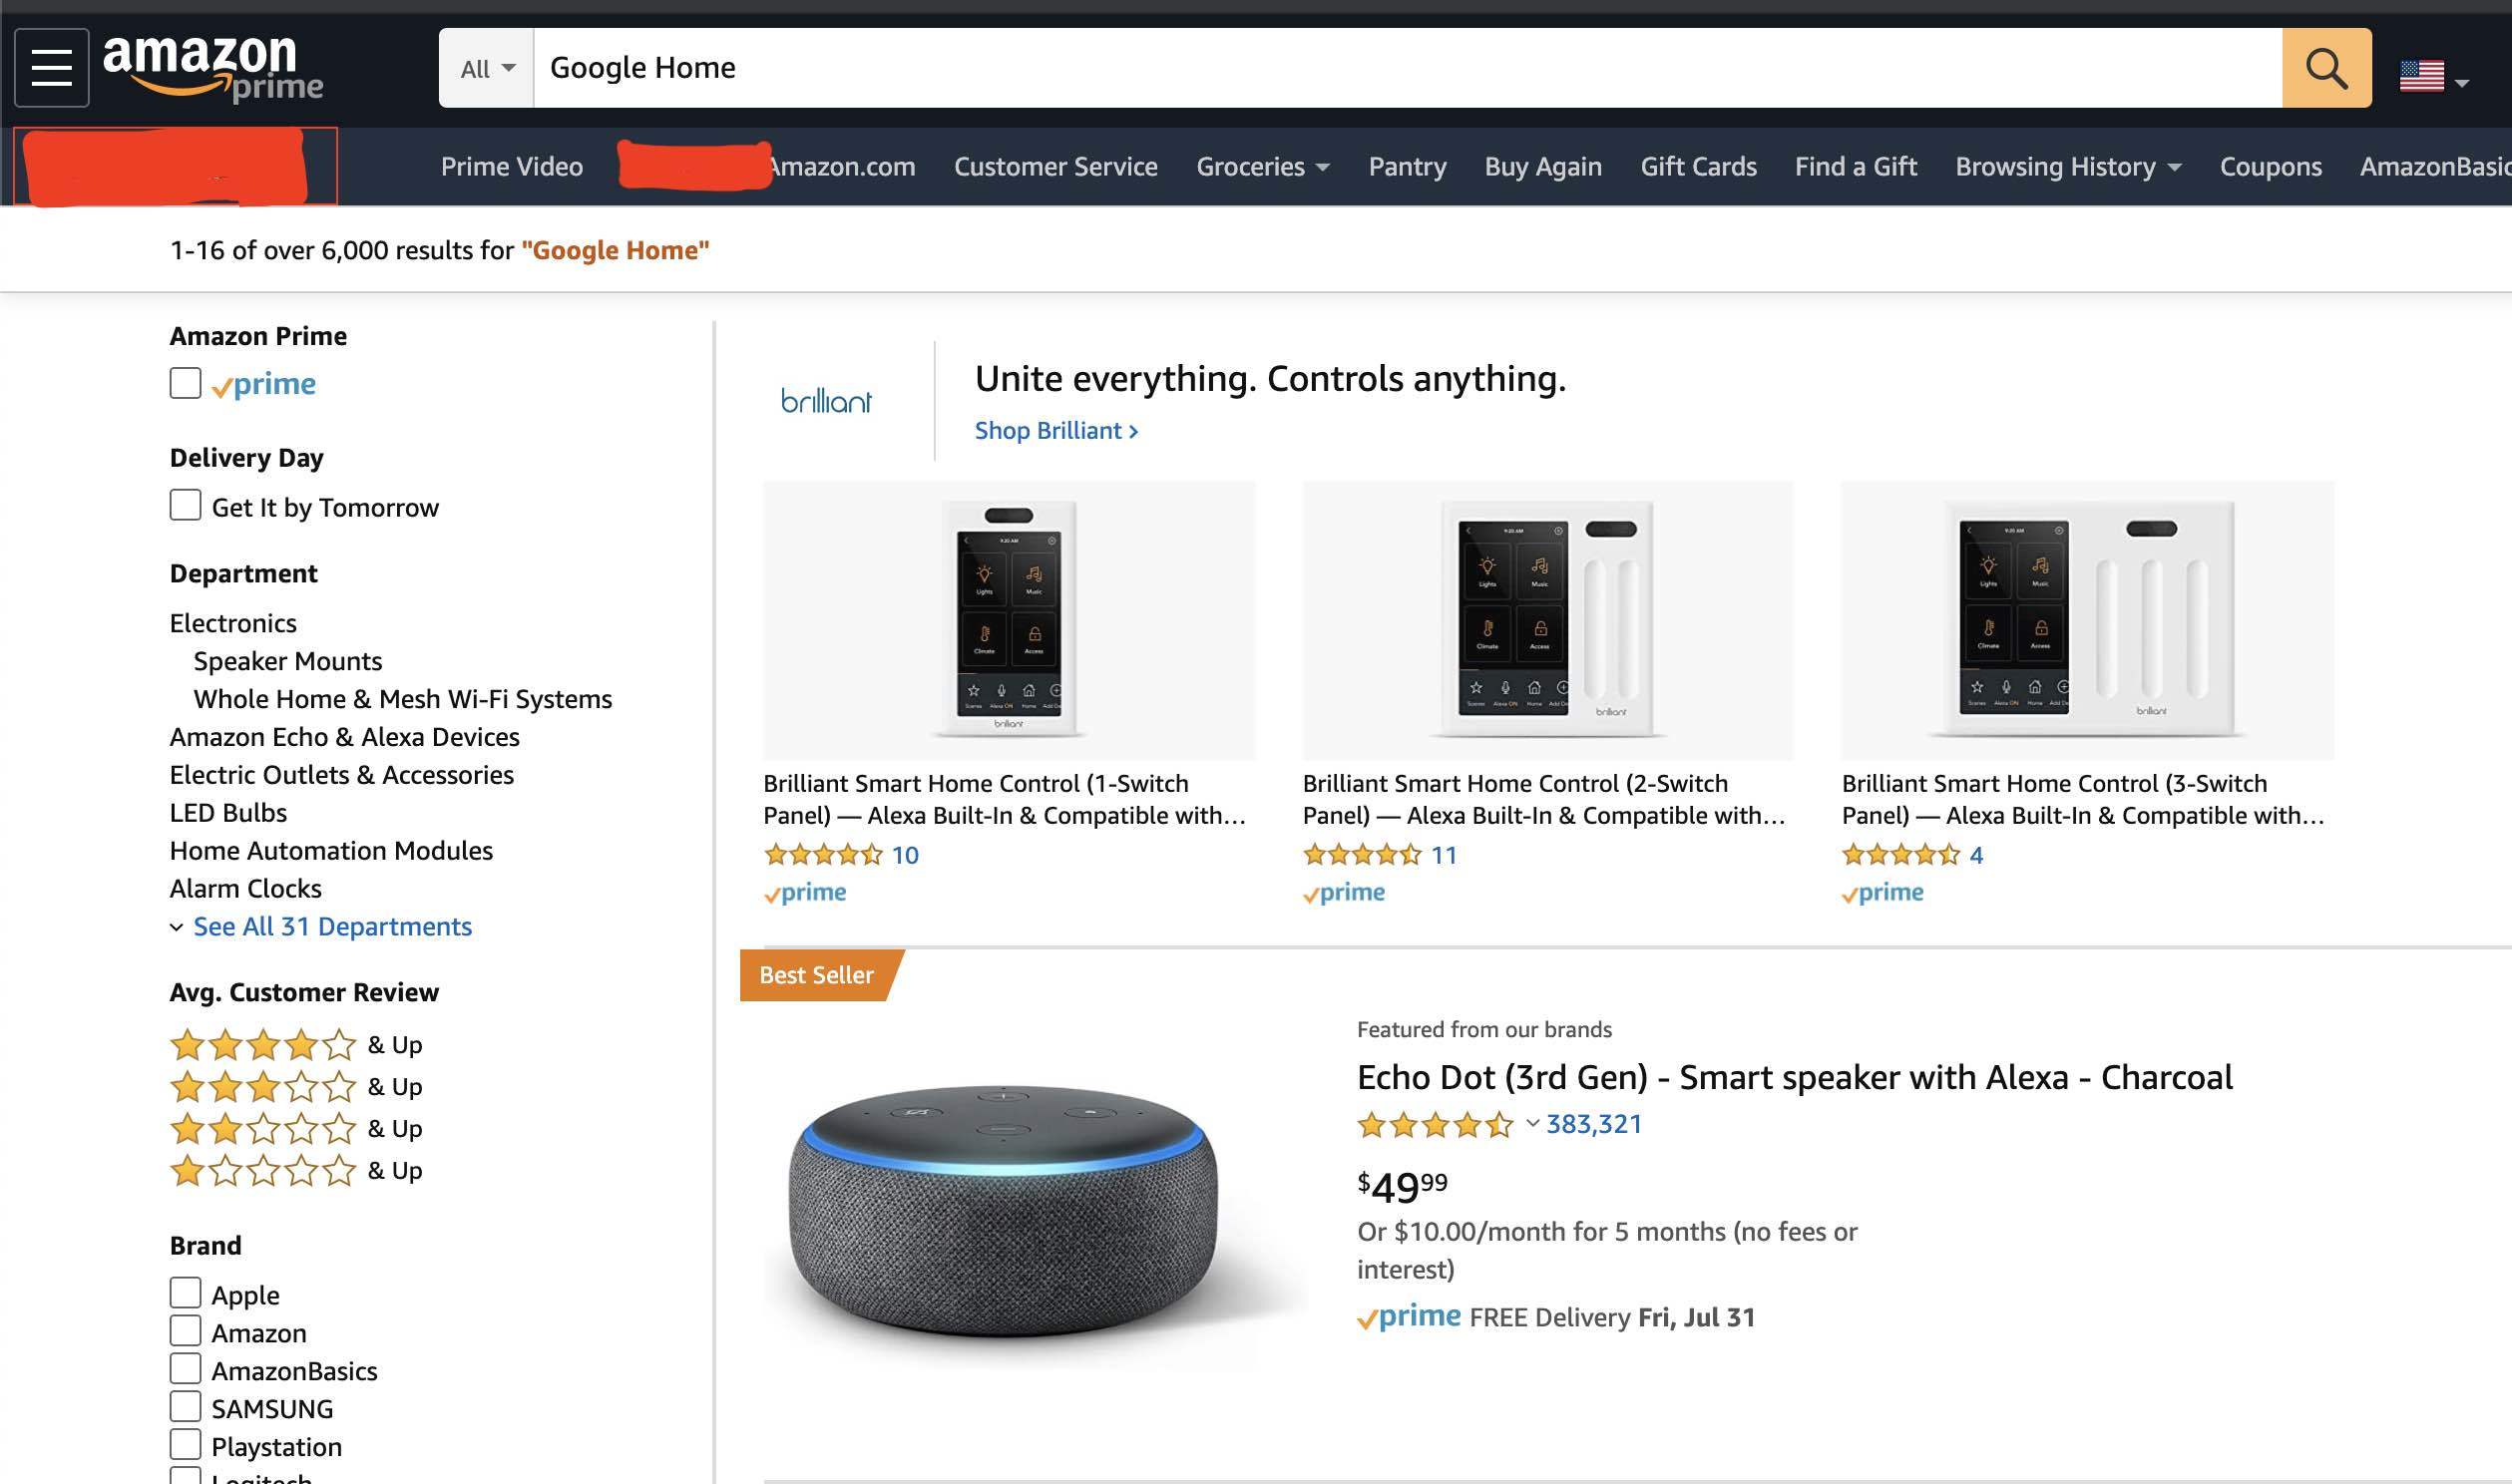Image resolution: width=2512 pixels, height=1484 pixels.
Task: Enable the Prime eligibility checkbox
Action: [x=186, y=383]
